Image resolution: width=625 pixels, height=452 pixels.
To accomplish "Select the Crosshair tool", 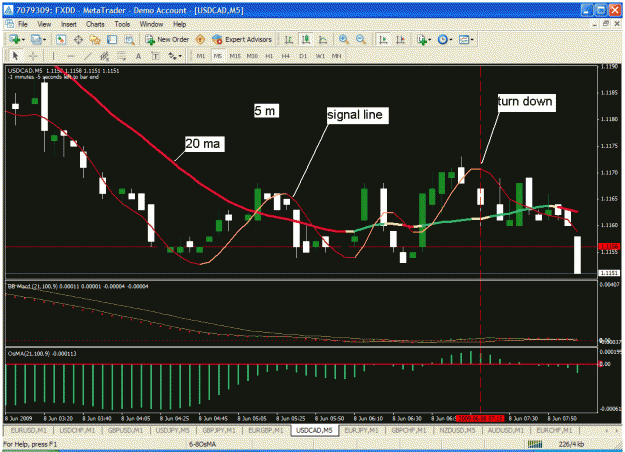I will click(33, 56).
